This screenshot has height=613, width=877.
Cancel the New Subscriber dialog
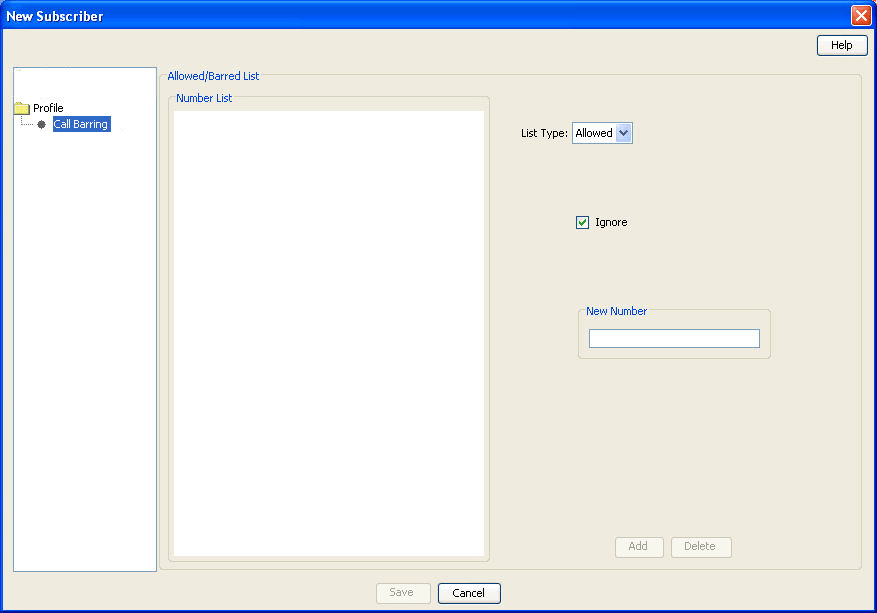coord(469,593)
